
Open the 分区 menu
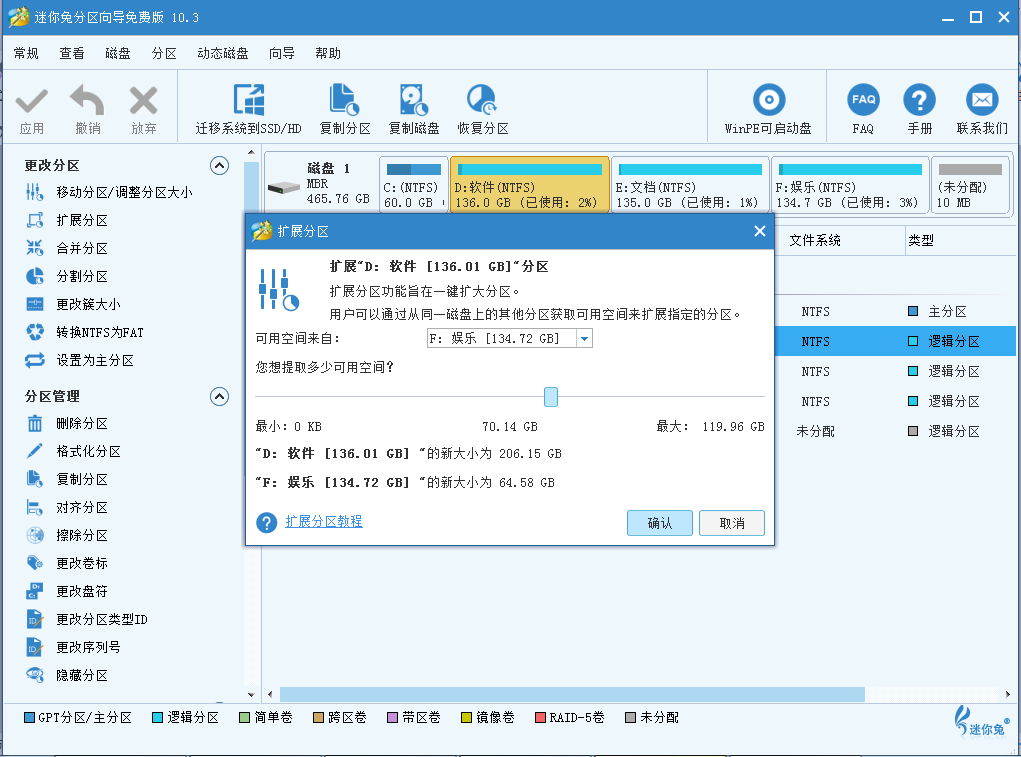164,53
